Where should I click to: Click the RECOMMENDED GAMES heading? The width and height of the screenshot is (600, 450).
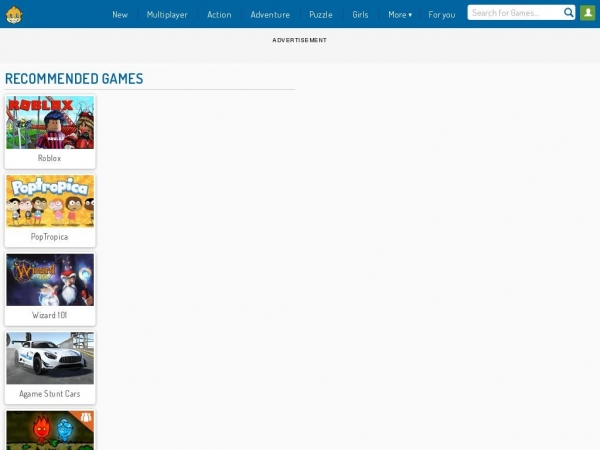pyautogui.click(x=74, y=79)
